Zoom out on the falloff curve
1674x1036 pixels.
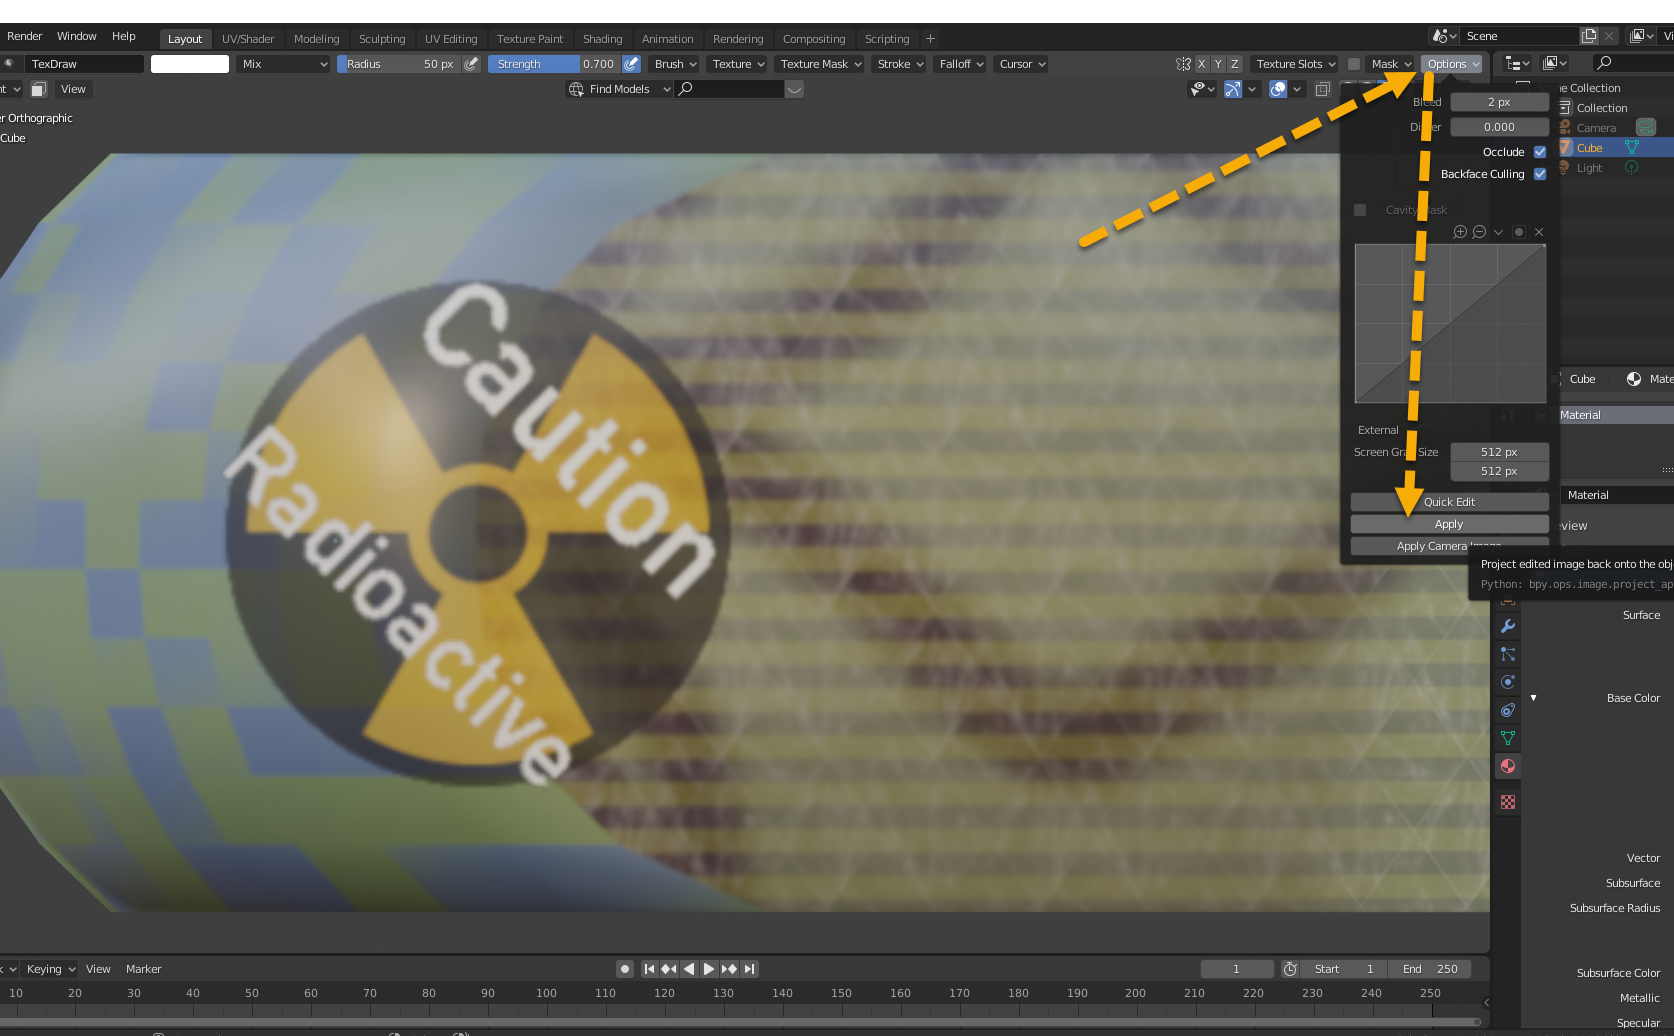[x=1479, y=232]
